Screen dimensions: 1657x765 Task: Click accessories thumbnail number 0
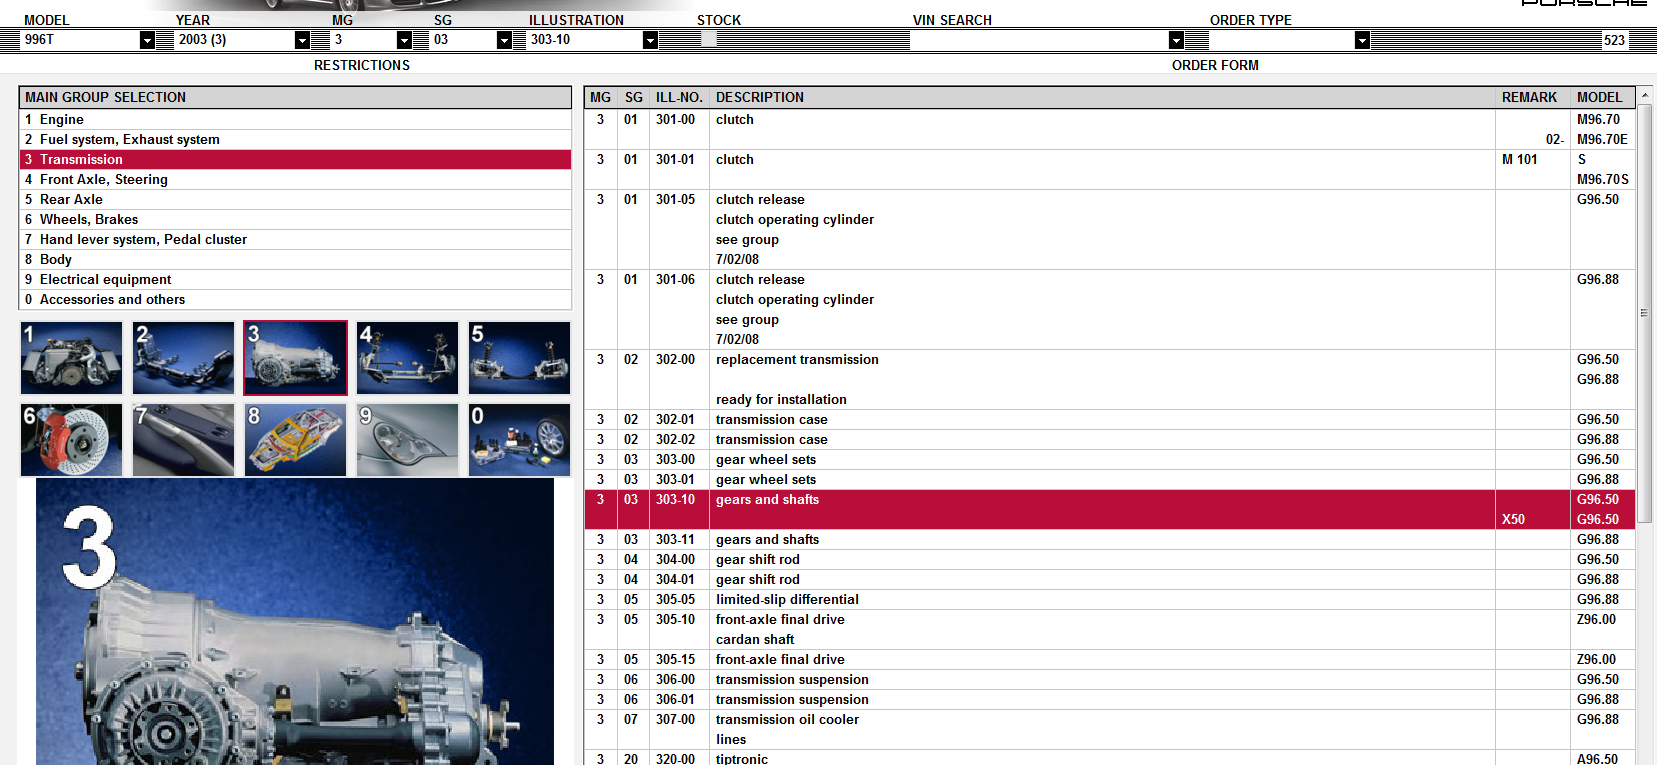519,440
